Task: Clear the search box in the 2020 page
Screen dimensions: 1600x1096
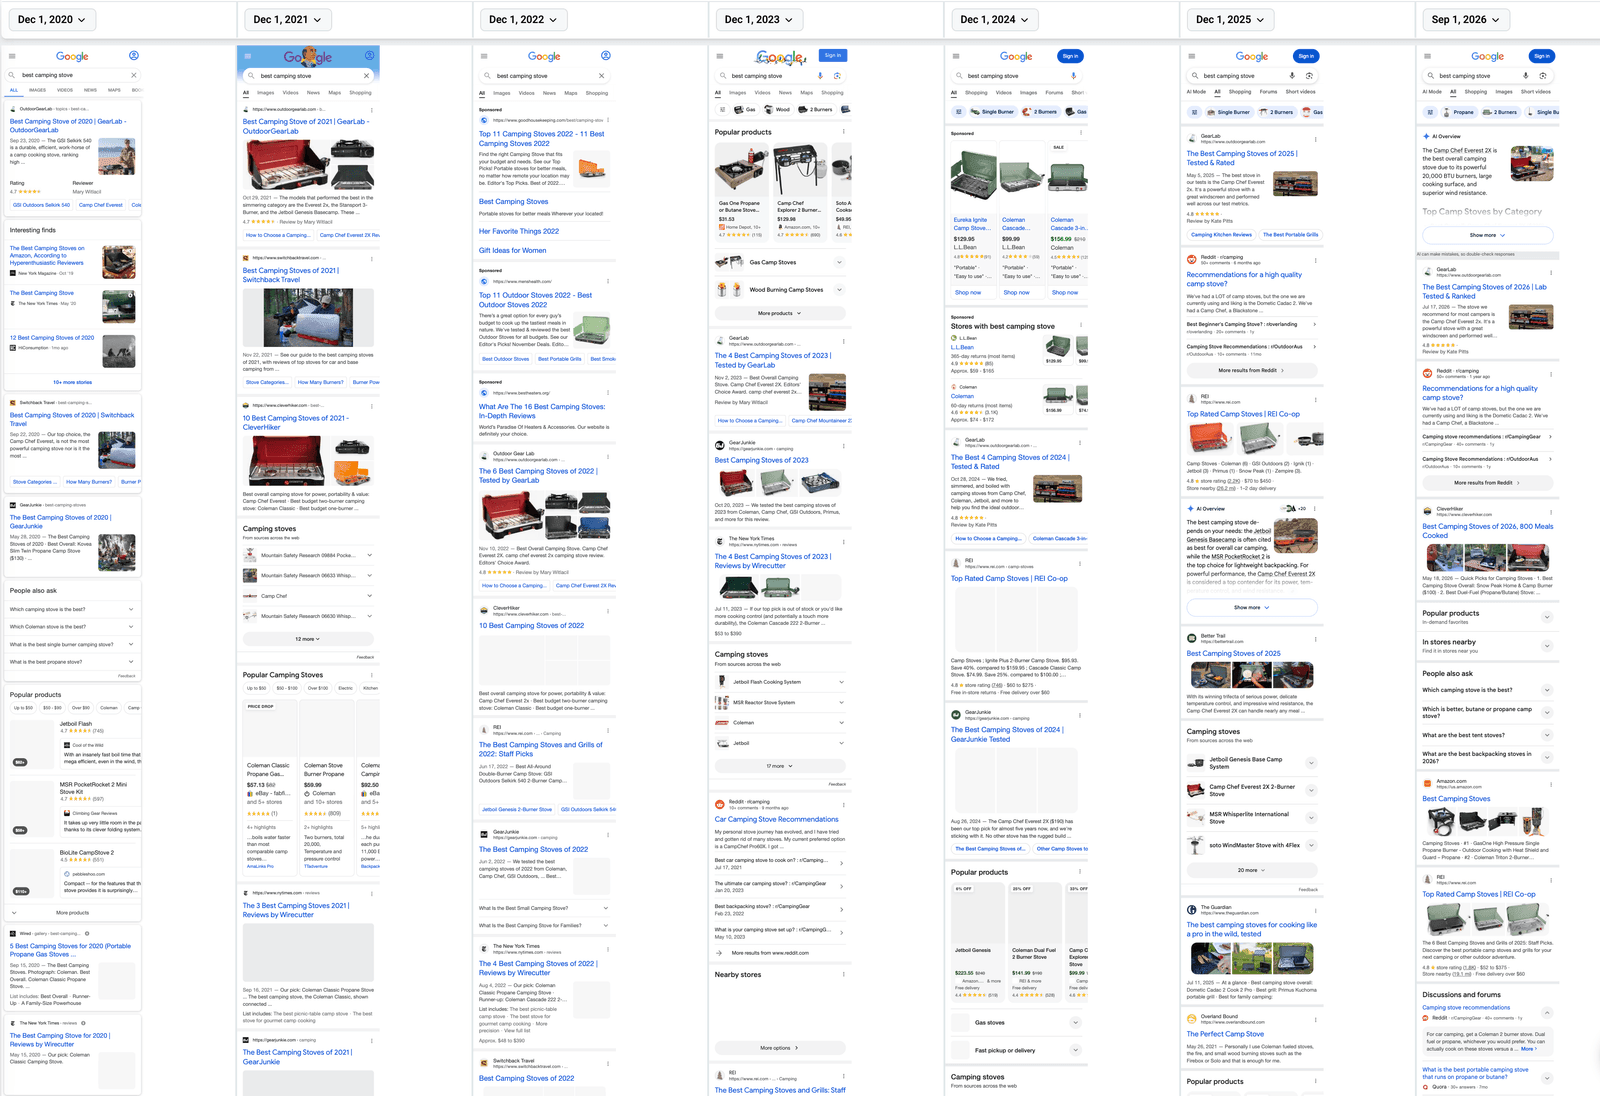Action: coord(133,75)
